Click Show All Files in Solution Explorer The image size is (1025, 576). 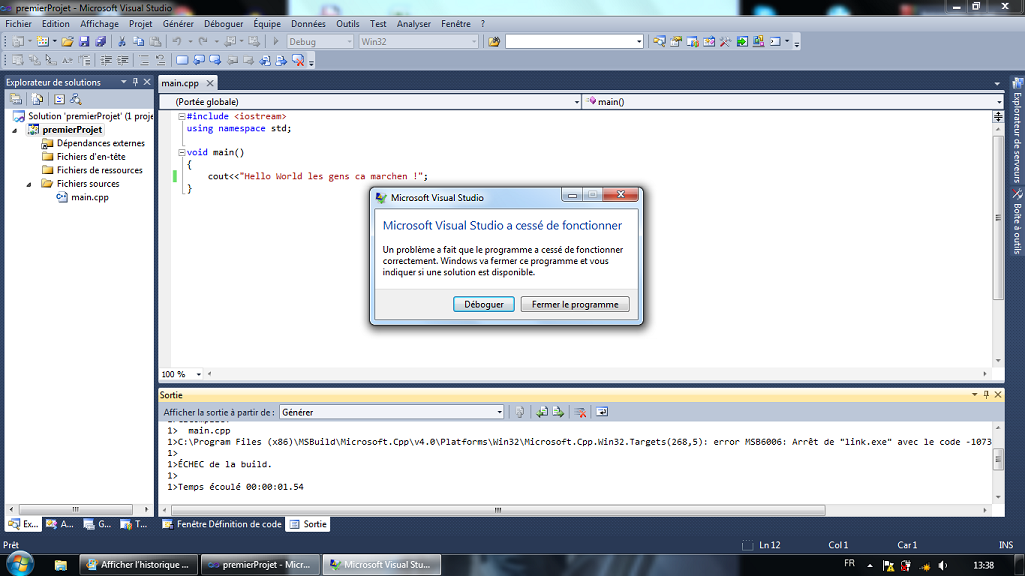(37, 99)
